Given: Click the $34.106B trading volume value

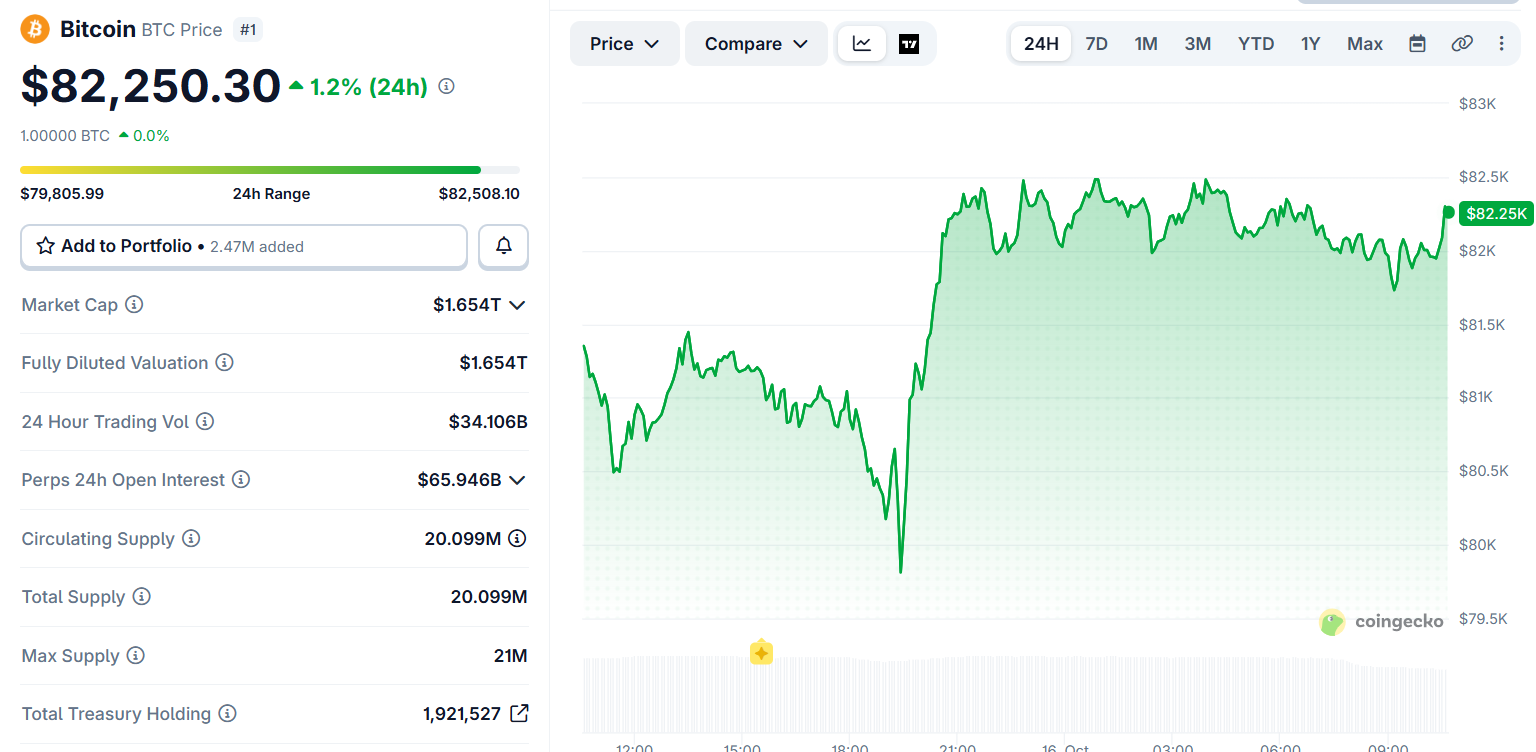Looking at the screenshot, I should point(488,422).
